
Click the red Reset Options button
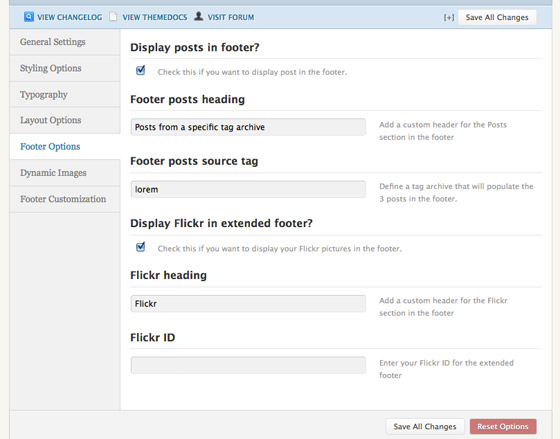503,426
